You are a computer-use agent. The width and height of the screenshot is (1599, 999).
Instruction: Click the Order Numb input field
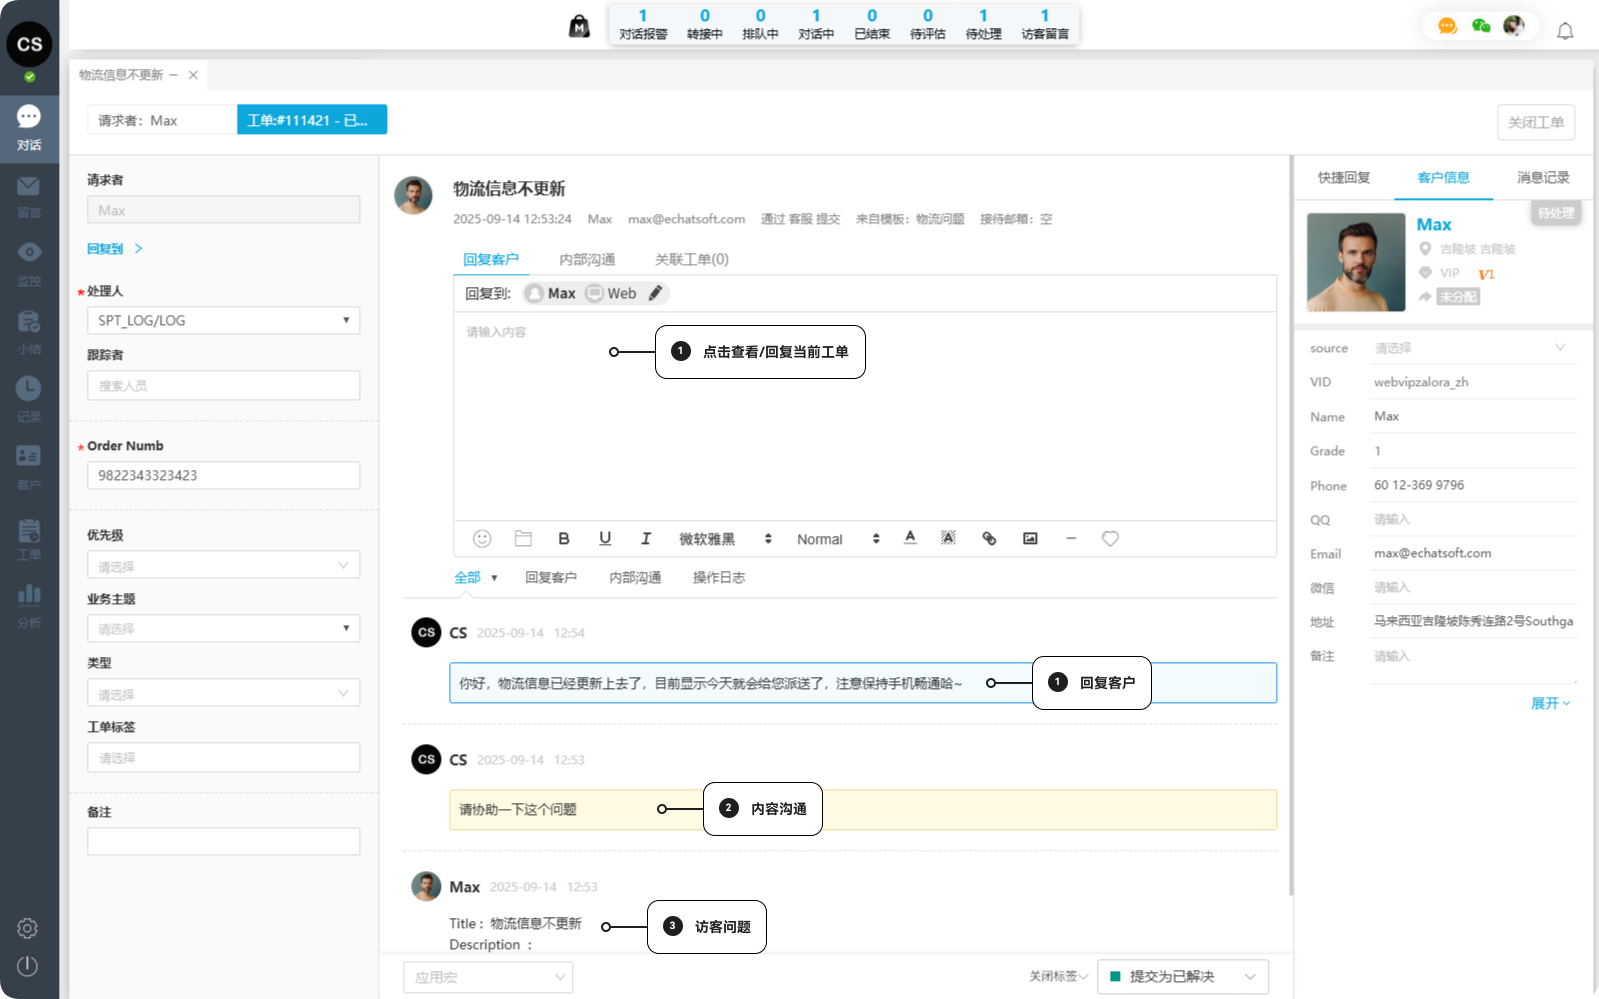point(223,475)
